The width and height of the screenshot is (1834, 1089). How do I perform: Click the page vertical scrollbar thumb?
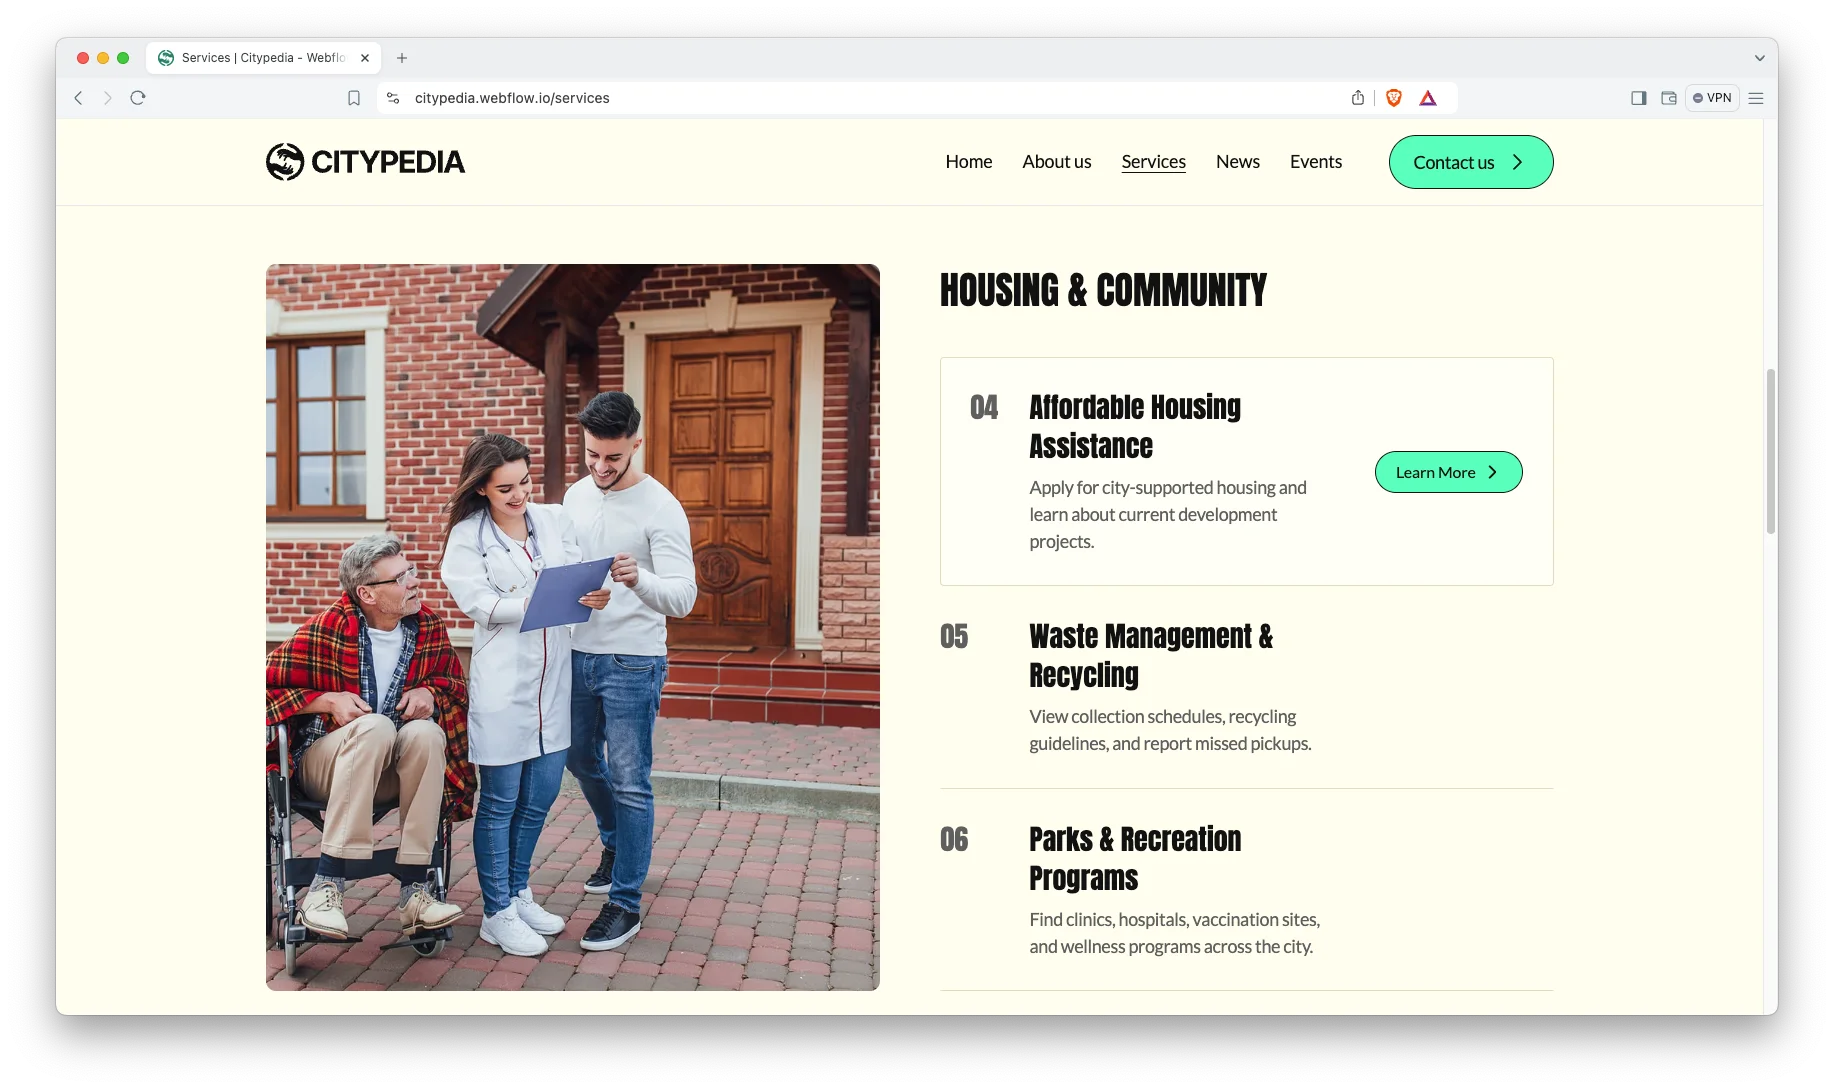(x=1770, y=450)
